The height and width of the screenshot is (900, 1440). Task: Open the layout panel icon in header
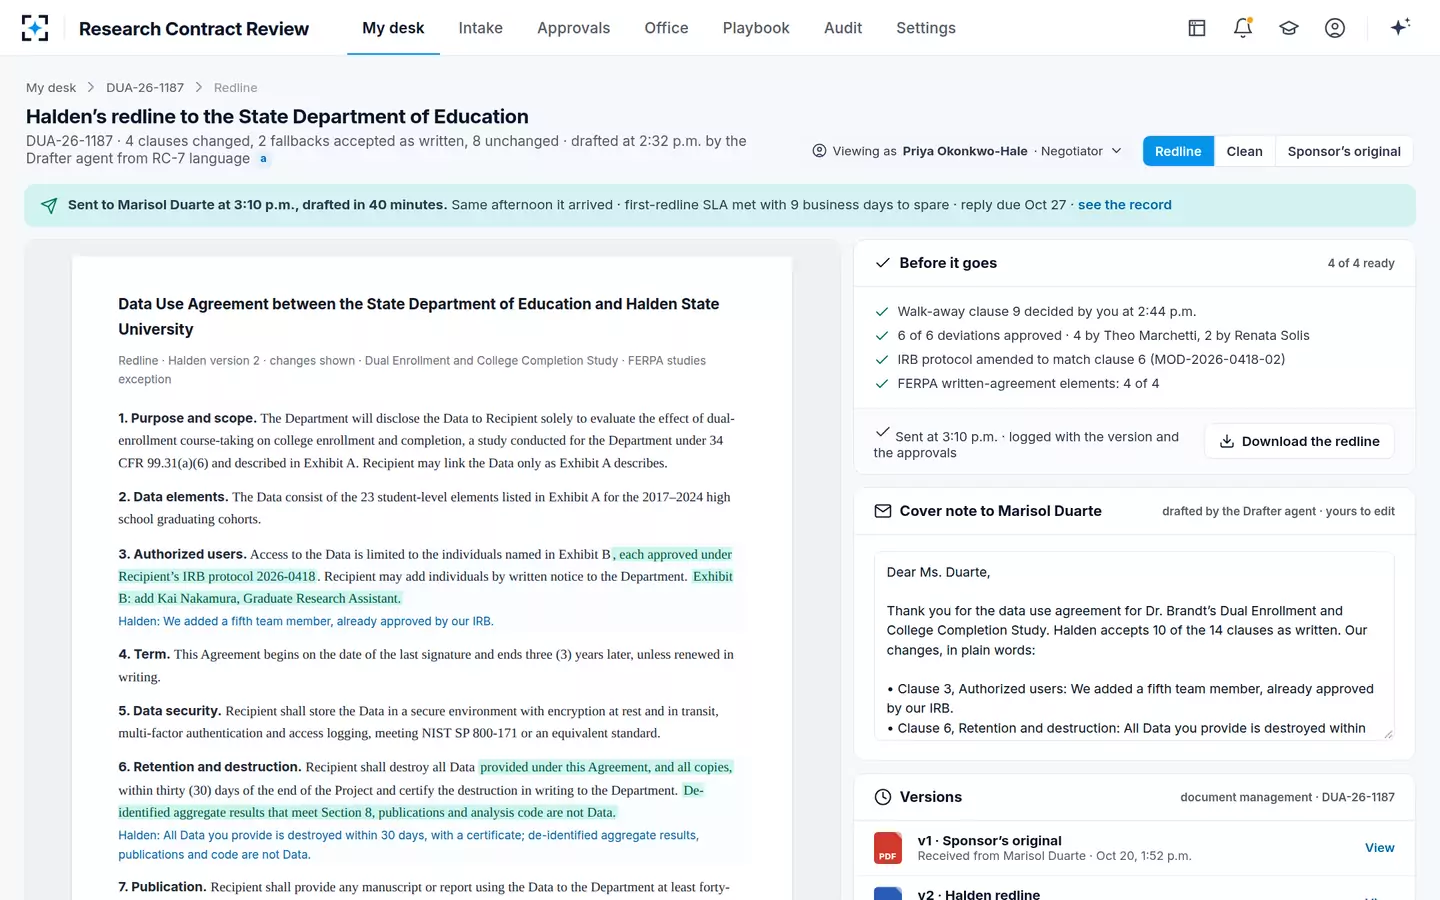[x=1197, y=28]
